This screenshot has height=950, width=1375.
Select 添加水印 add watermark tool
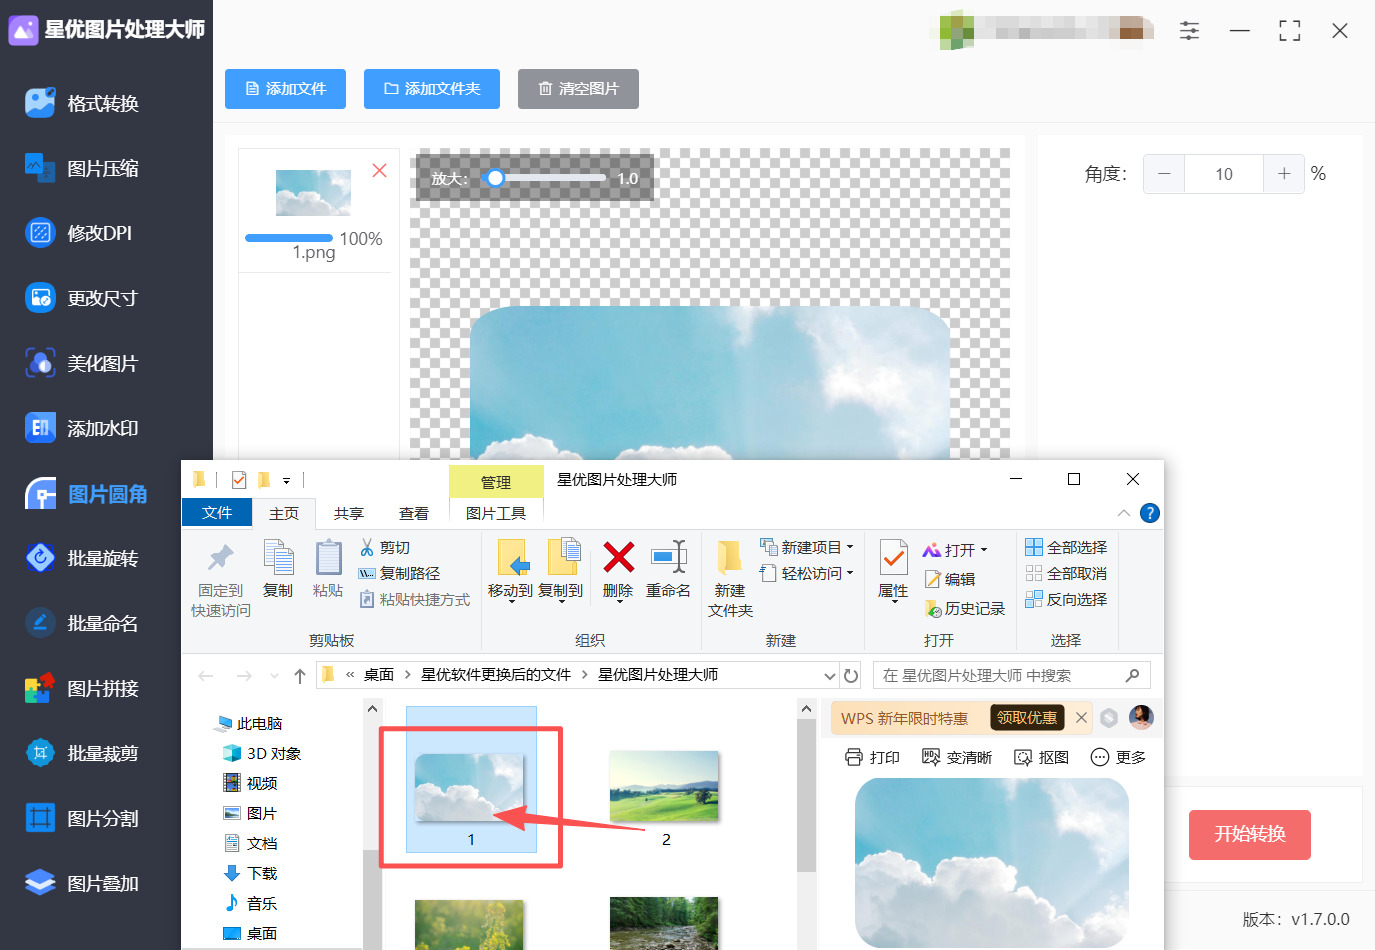(82, 428)
